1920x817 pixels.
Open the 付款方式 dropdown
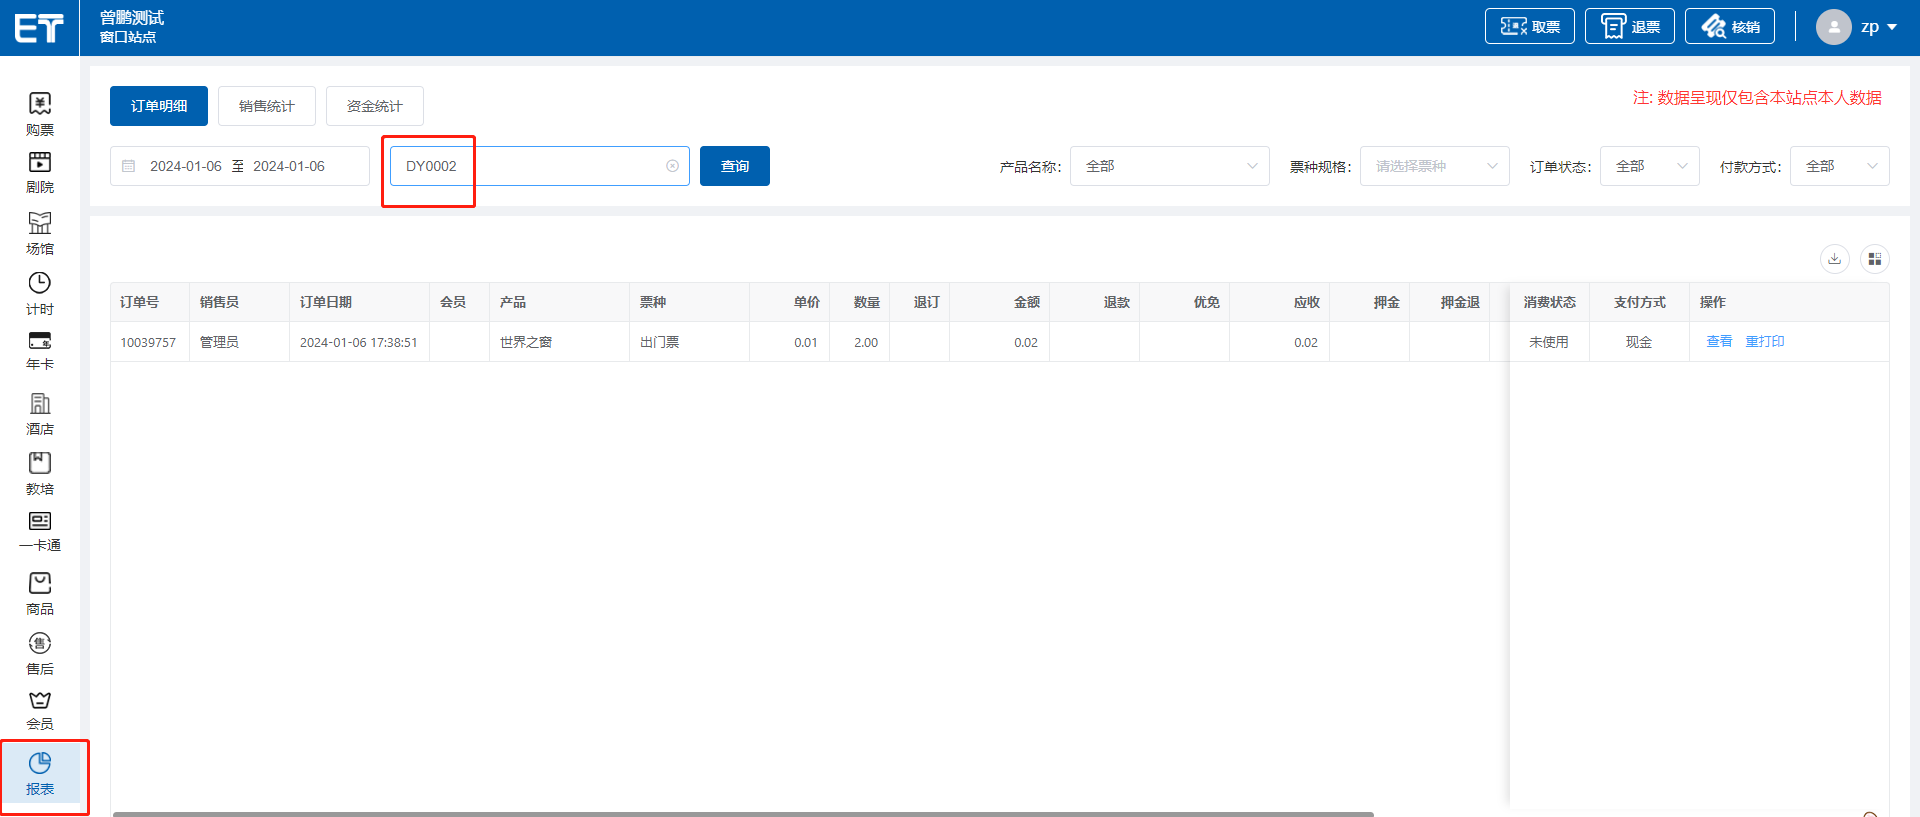click(x=1839, y=166)
